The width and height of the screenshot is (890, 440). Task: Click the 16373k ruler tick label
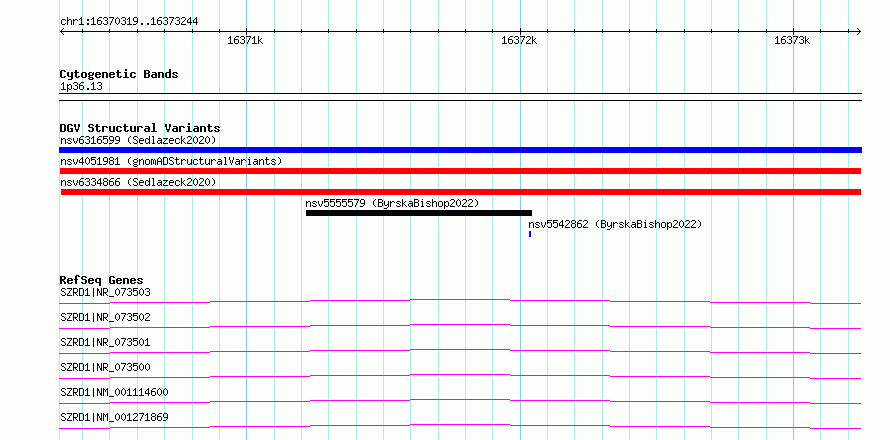[x=792, y=40]
